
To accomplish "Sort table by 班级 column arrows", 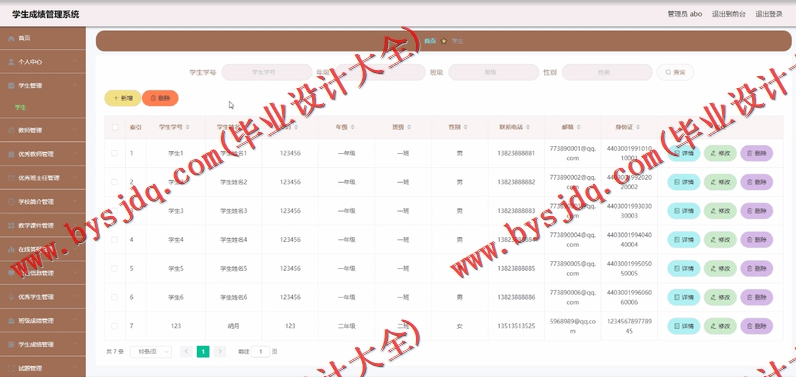I will click(409, 127).
